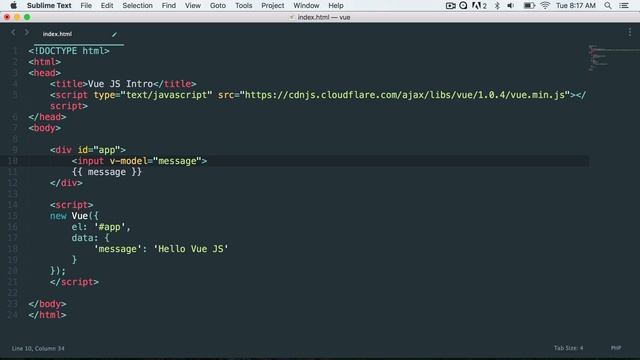
Task: Click the clock showing Tue 8:17 AM
Action: [x=576, y=6]
